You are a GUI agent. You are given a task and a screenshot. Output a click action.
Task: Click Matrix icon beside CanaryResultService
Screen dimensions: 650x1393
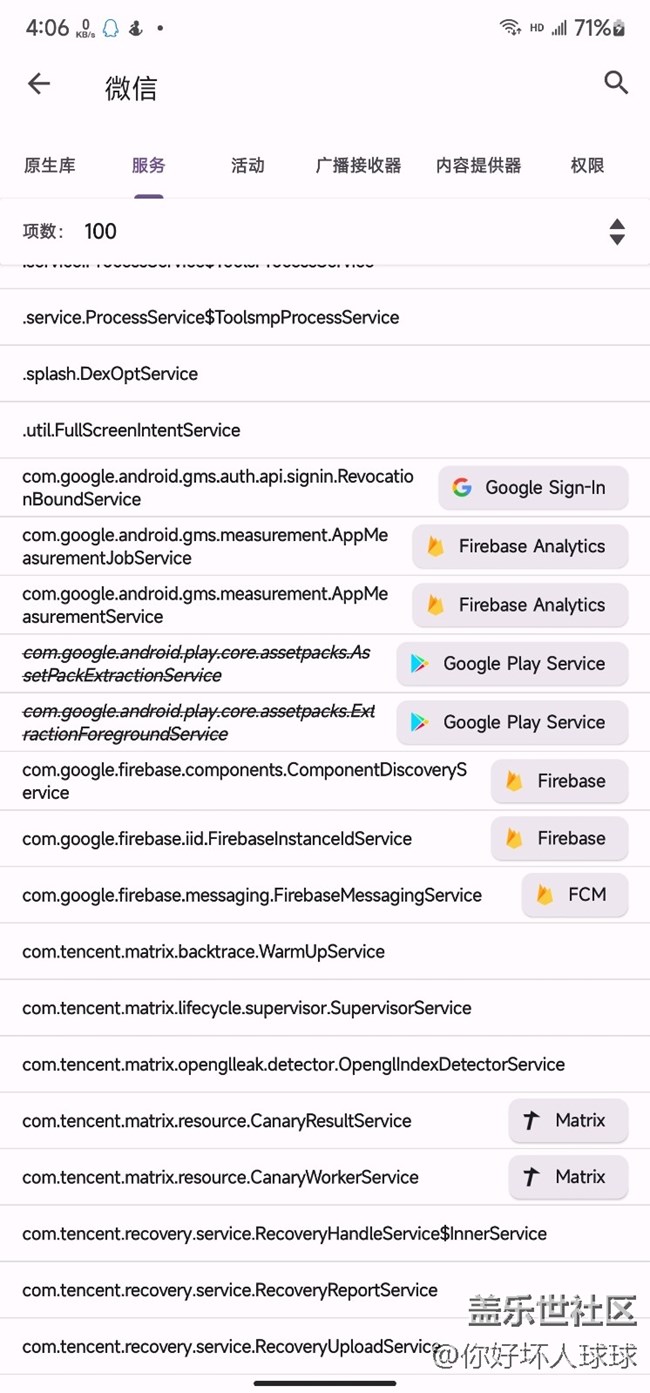(532, 1121)
